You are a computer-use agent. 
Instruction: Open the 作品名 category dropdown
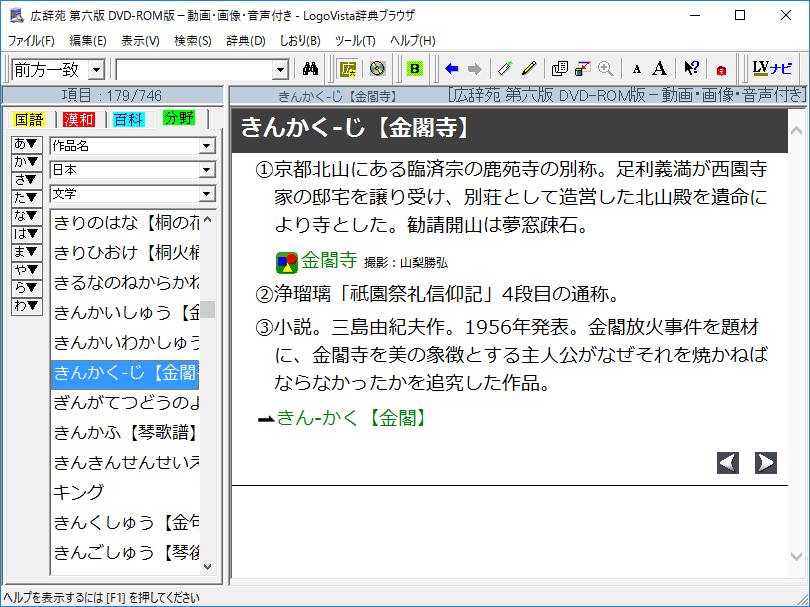click(207, 146)
